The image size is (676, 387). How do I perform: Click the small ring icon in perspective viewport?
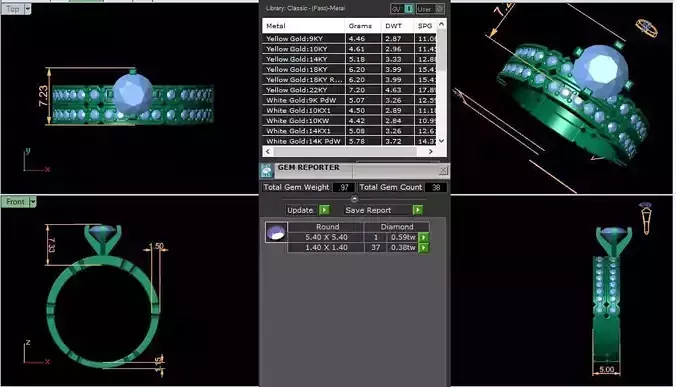[646, 28]
